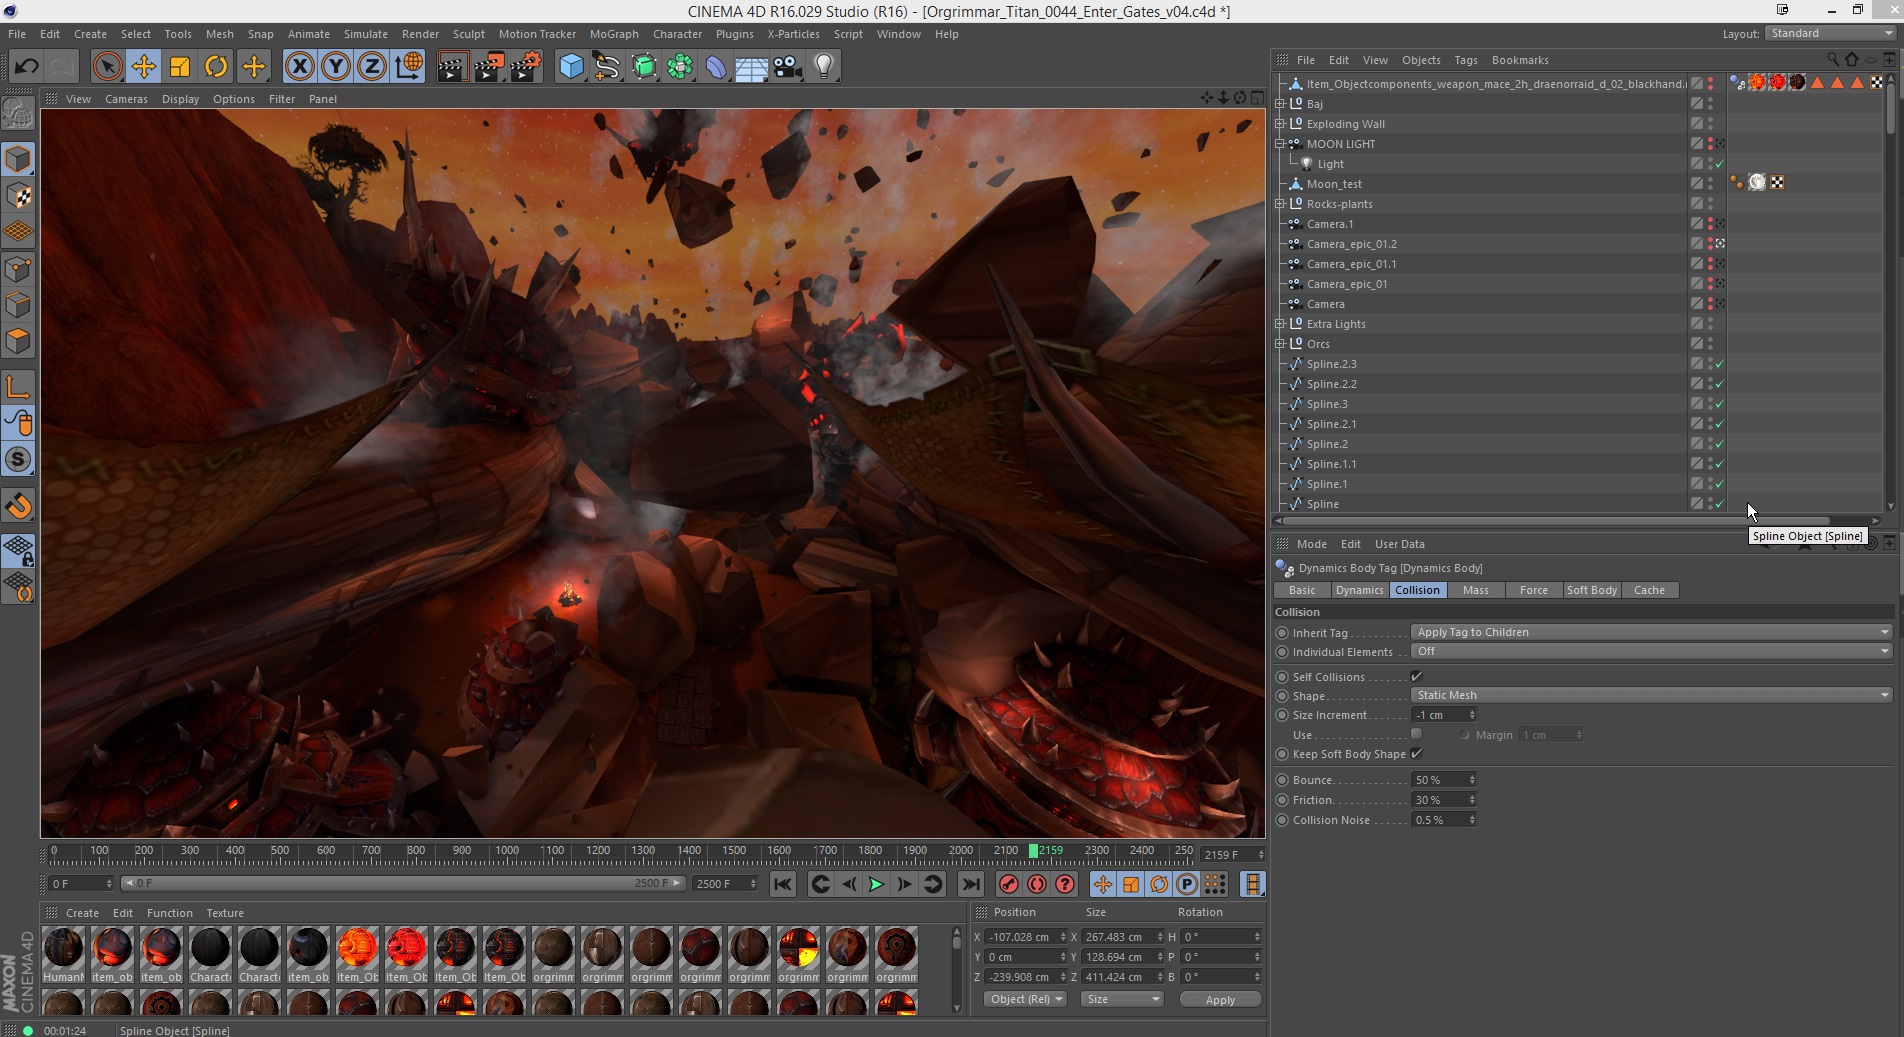Click the 0 F to 2500 F range slider
Screen dimensions: 1904x1037
[403, 883]
